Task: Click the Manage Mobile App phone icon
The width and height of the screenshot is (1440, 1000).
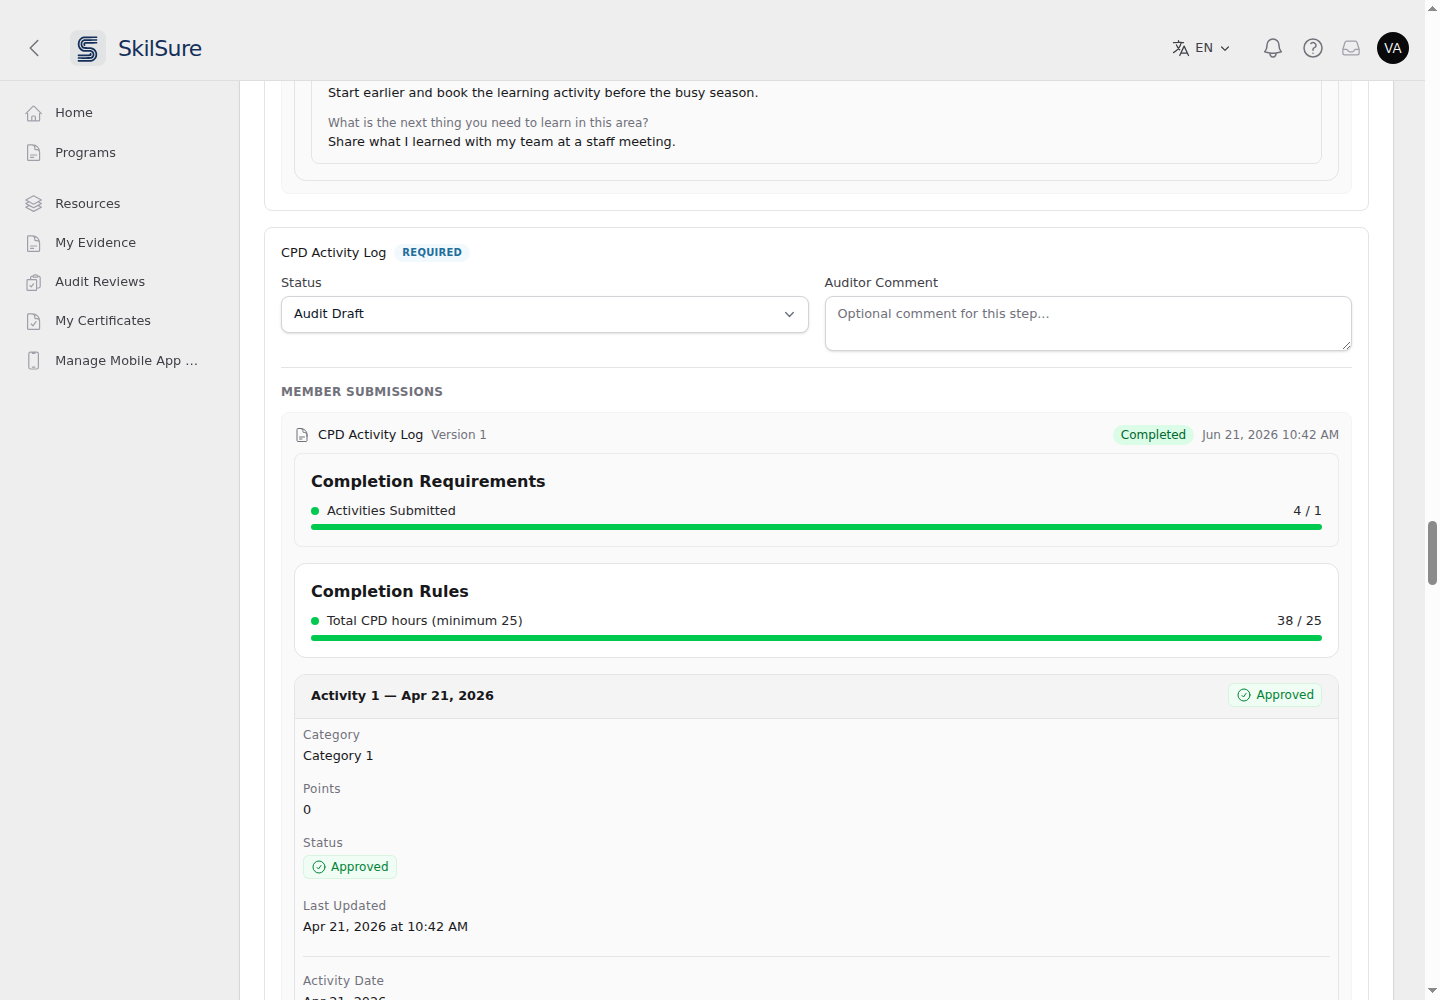Action: point(34,361)
